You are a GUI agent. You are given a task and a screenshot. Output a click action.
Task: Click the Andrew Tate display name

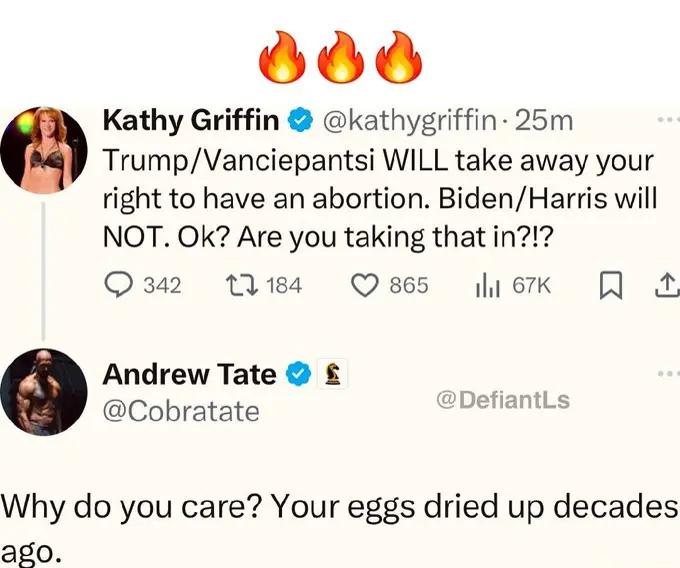point(189,374)
